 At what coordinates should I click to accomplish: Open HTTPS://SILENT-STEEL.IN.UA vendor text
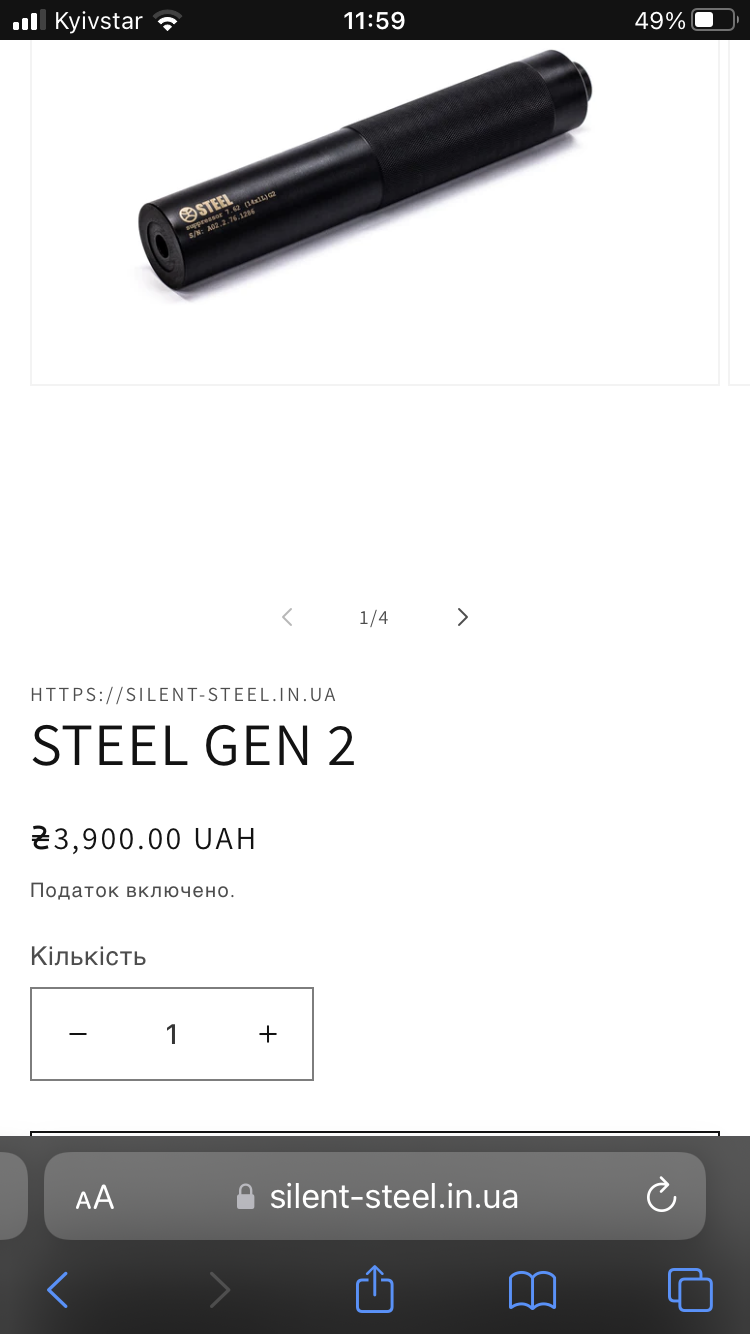(183, 694)
